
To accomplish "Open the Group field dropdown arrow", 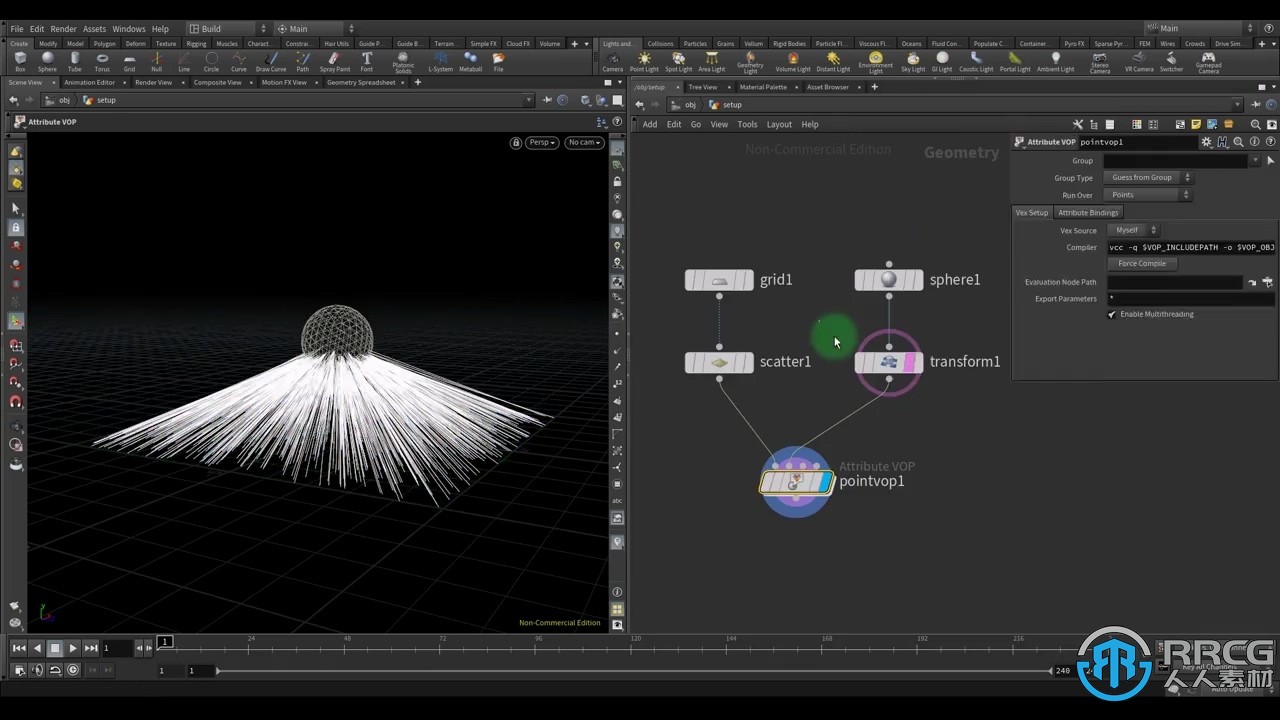I will coord(1255,160).
